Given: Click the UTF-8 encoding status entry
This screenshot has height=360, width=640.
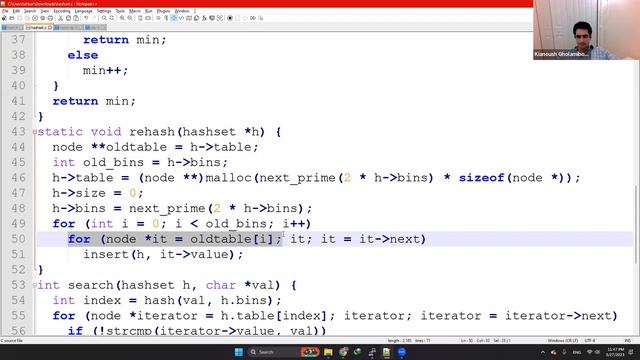Looking at the screenshot, I should (590, 340).
